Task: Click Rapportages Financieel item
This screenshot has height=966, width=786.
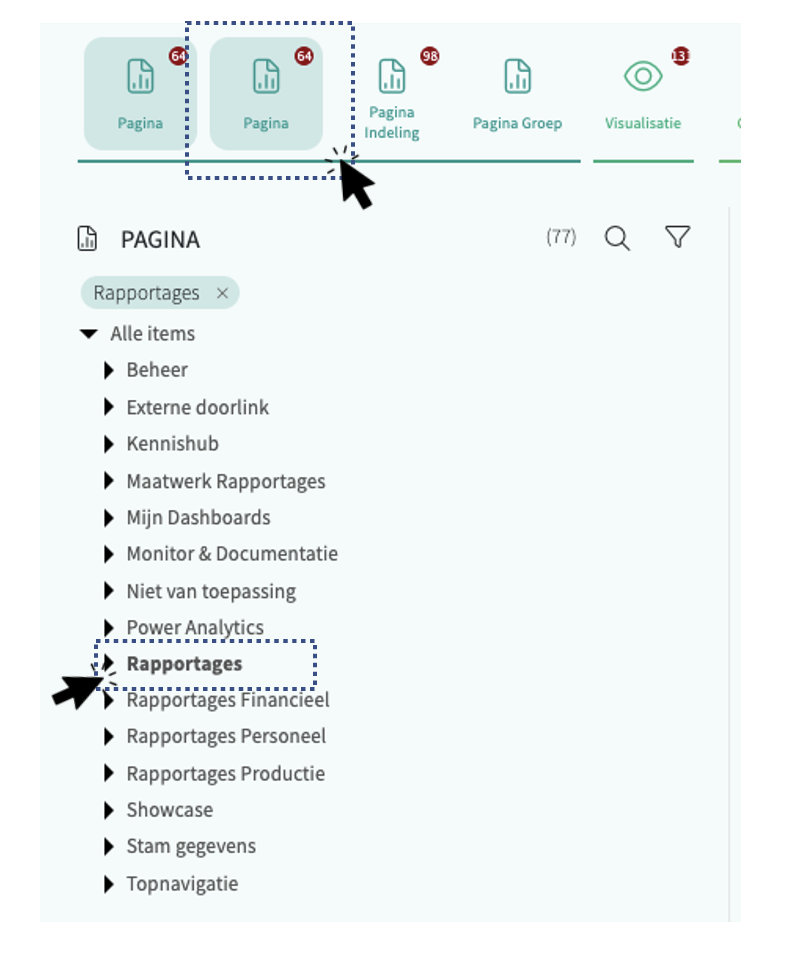Action: [x=228, y=700]
